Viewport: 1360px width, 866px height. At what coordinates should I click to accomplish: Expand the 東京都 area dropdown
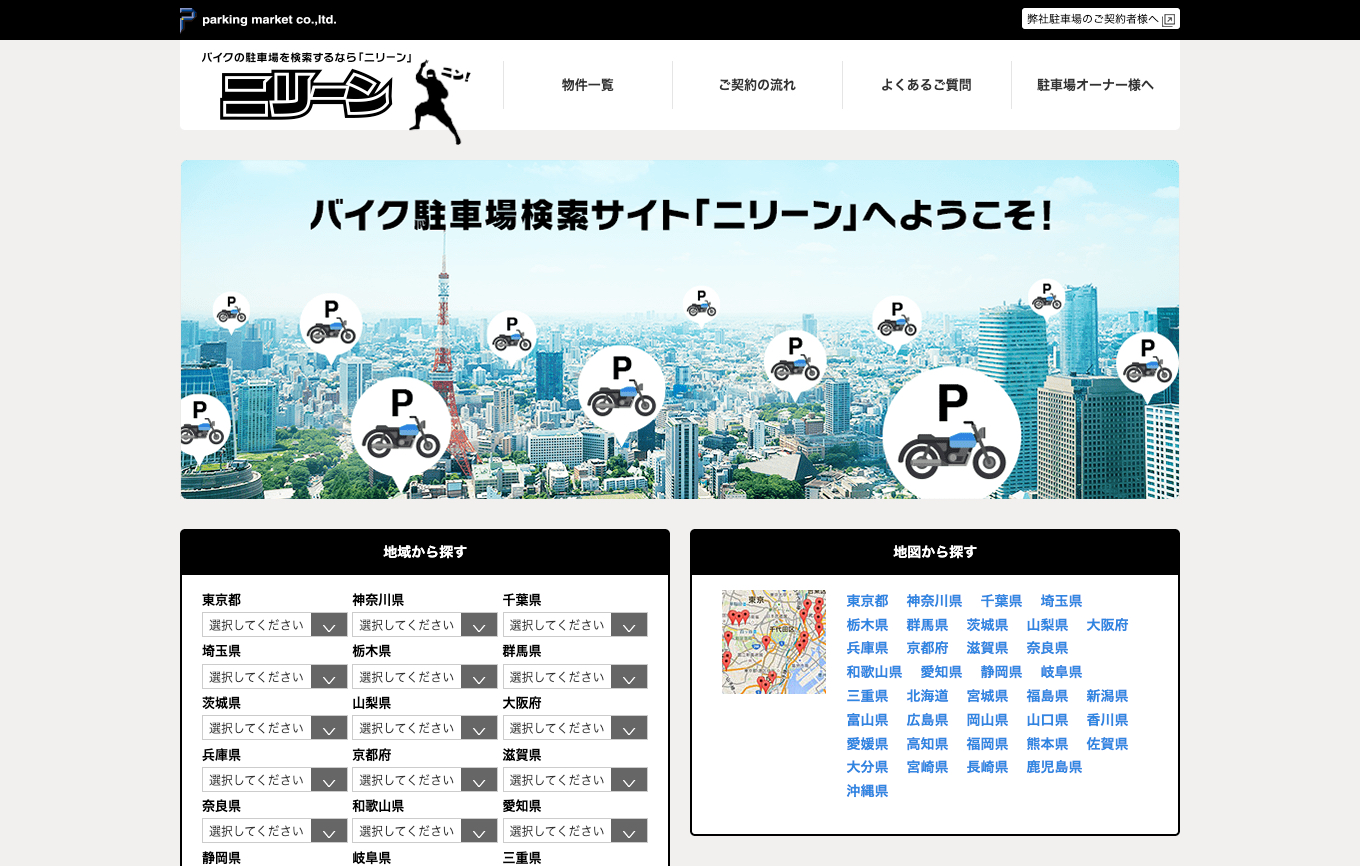(x=275, y=625)
